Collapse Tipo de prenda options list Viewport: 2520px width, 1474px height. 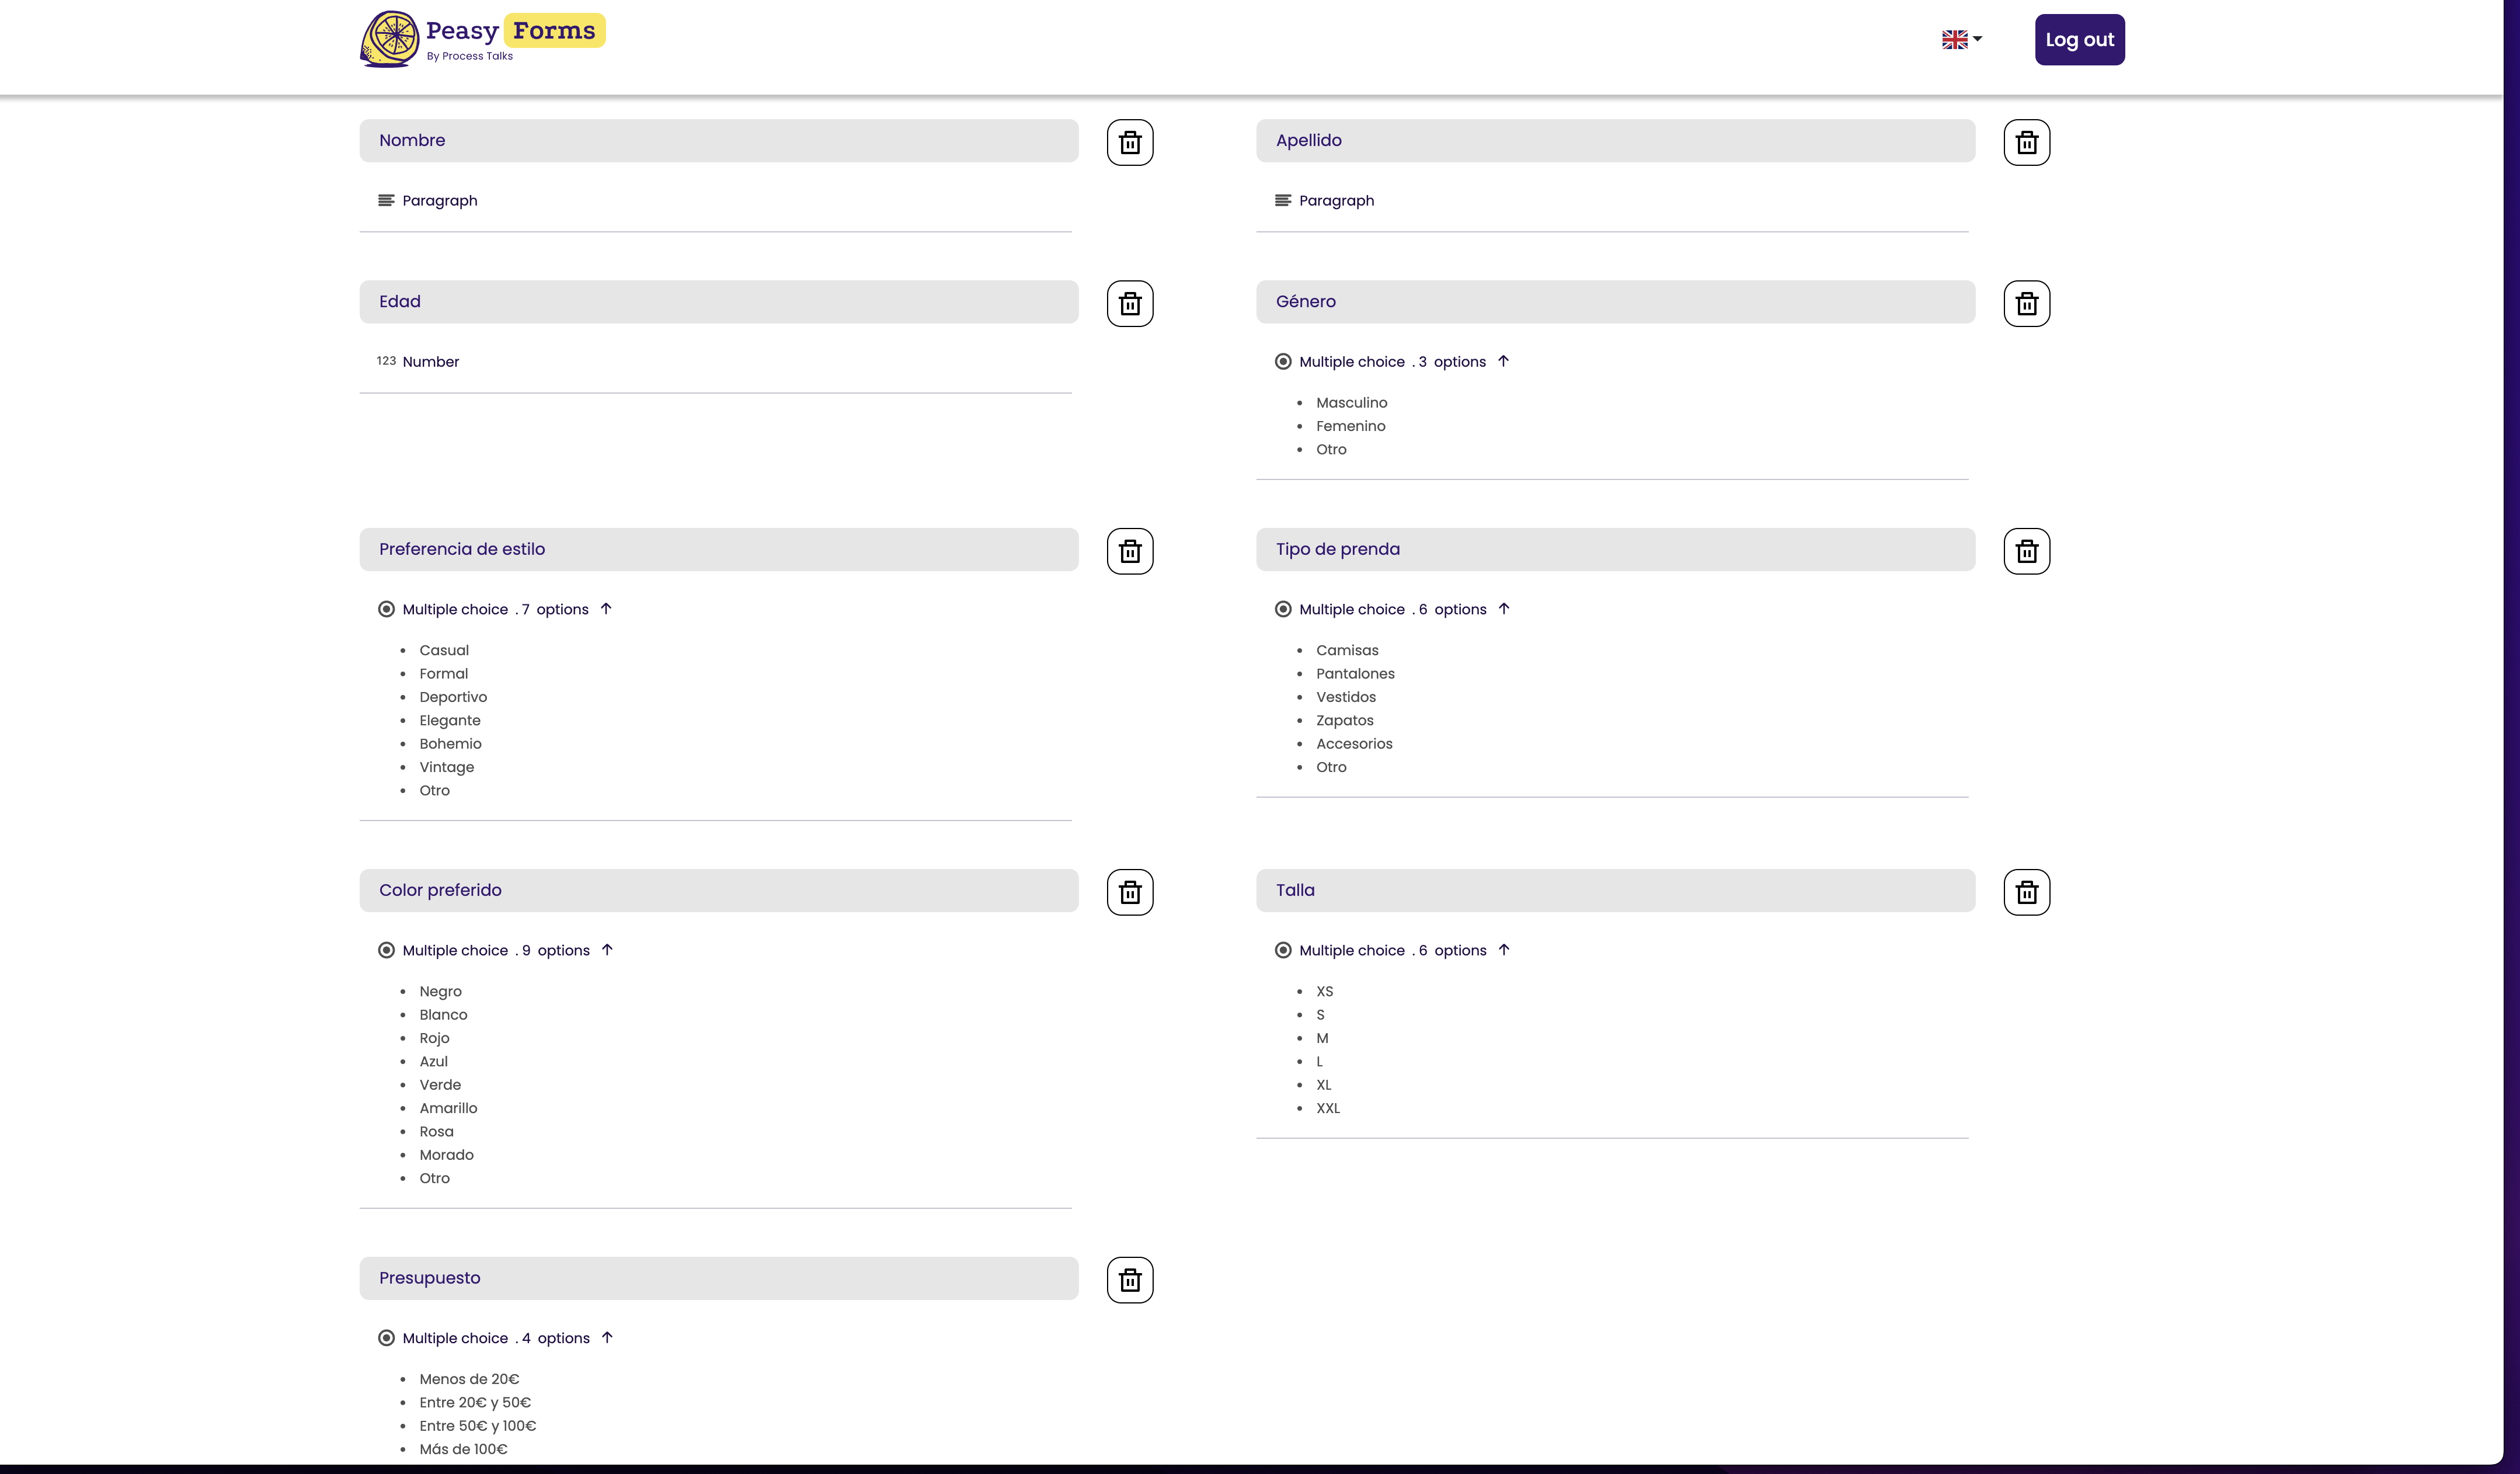pyautogui.click(x=1504, y=608)
